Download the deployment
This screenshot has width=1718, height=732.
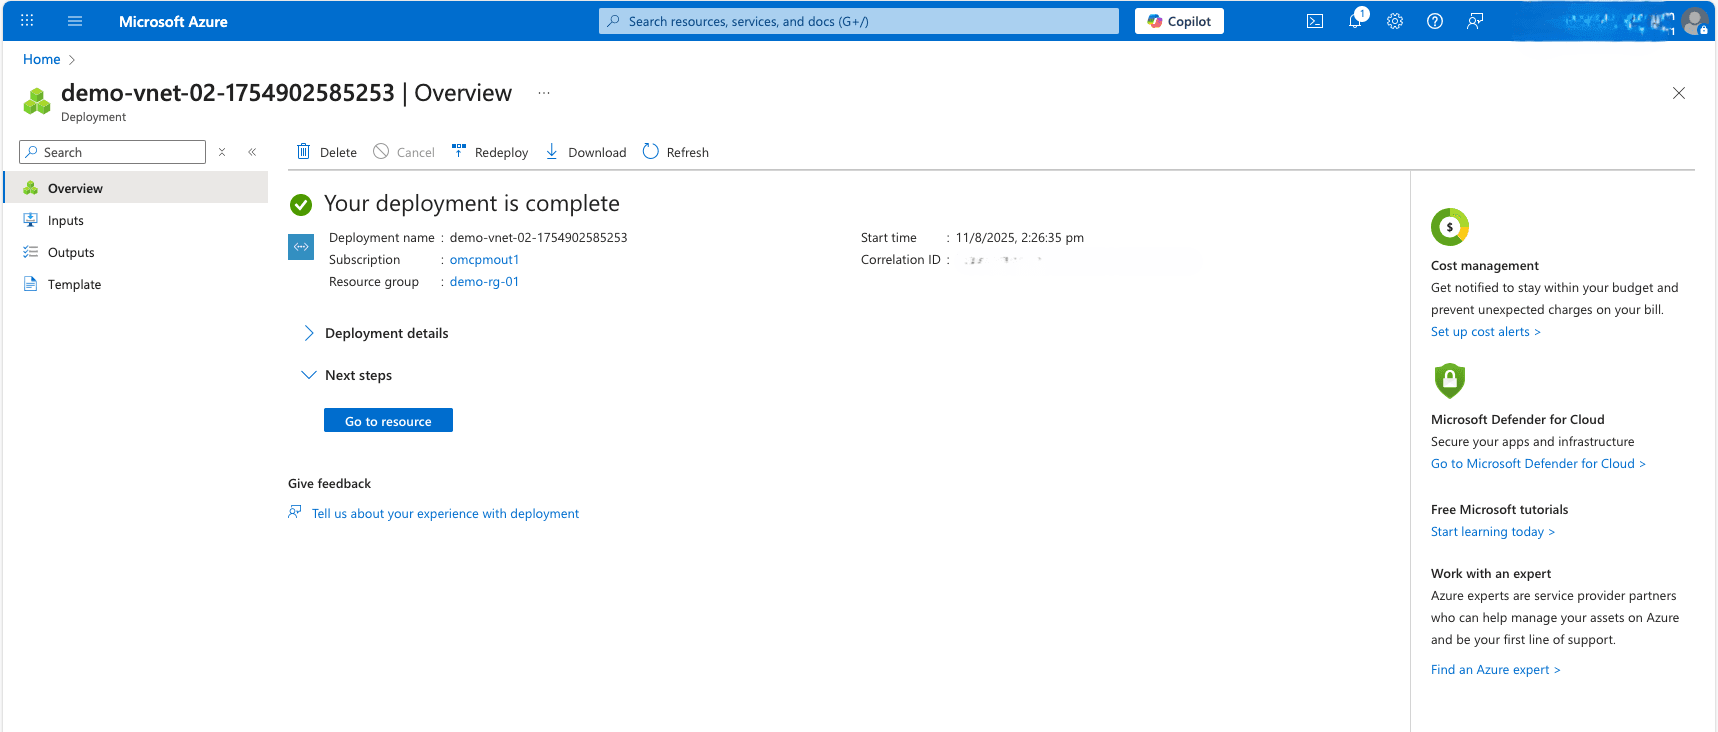586,152
